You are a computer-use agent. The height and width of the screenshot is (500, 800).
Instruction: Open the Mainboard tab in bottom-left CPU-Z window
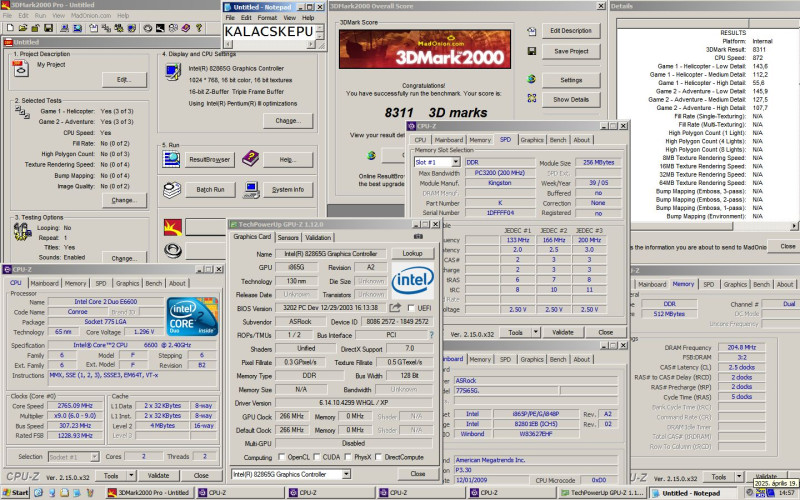click(x=44, y=283)
